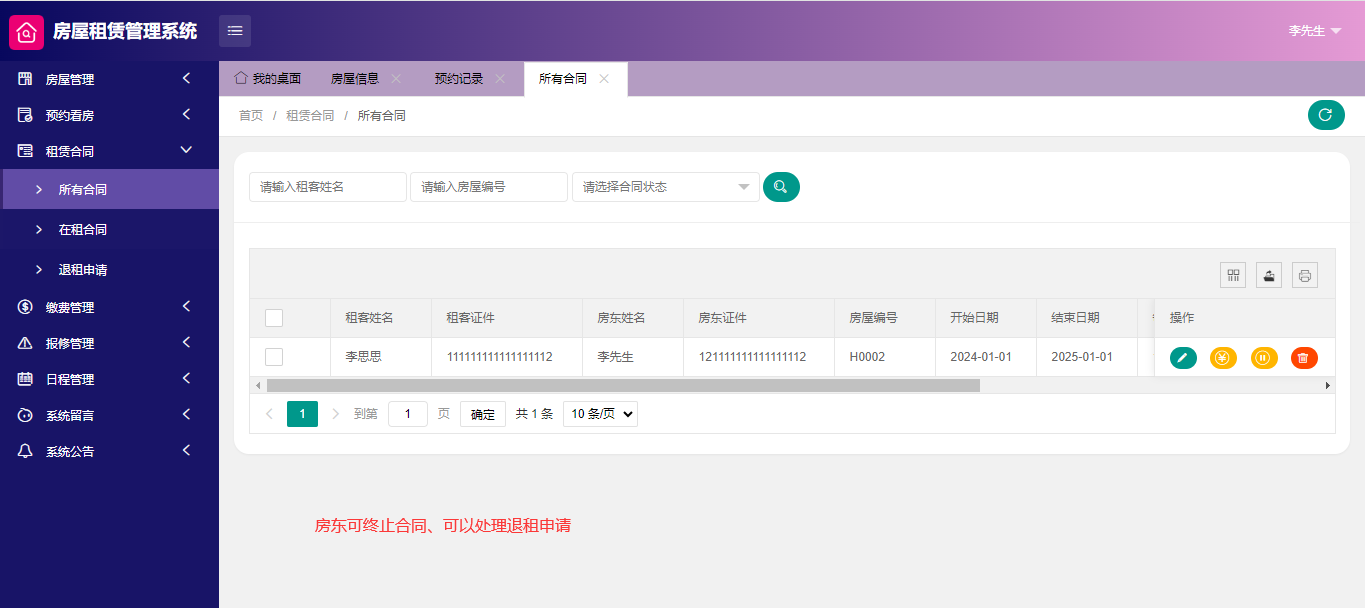Focus the 请输入租客姓名 input field
This screenshot has width=1365, height=608.
tap(328, 187)
